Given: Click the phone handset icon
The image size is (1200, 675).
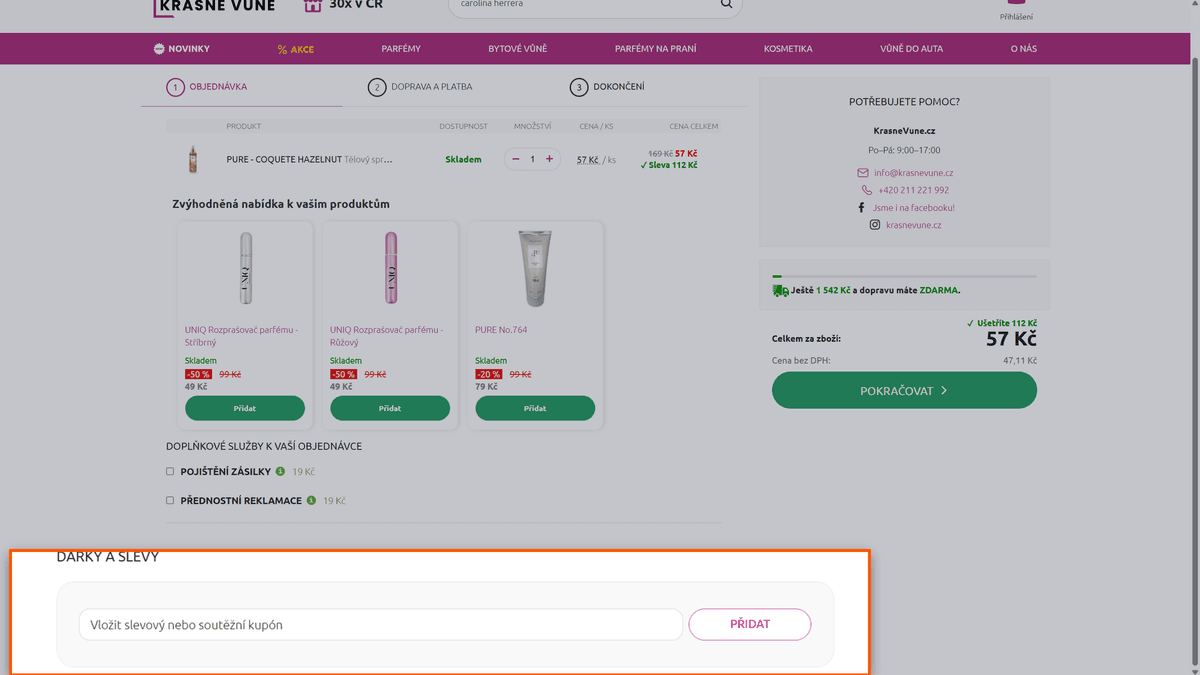Looking at the screenshot, I should (867, 190).
